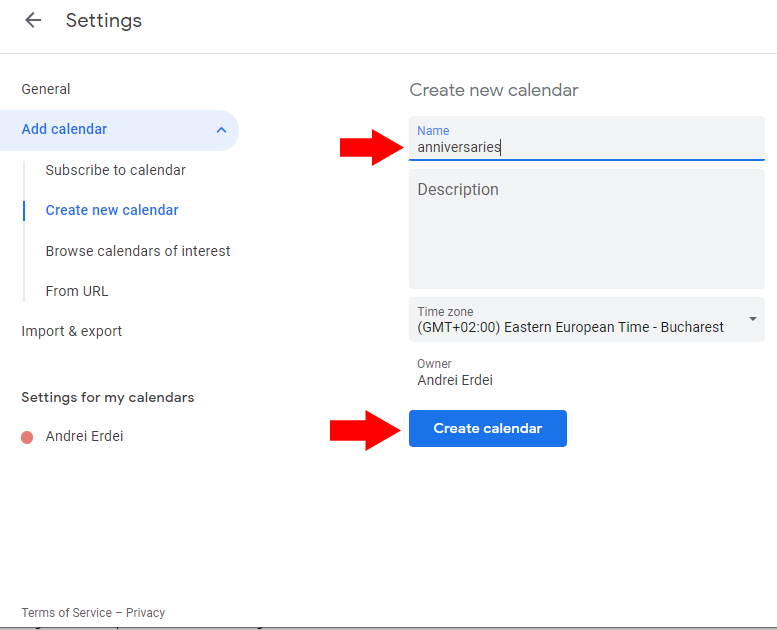Click the Name field containing anniversaries
The height and width of the screenshot is (630, 777).
coord(586,147)
